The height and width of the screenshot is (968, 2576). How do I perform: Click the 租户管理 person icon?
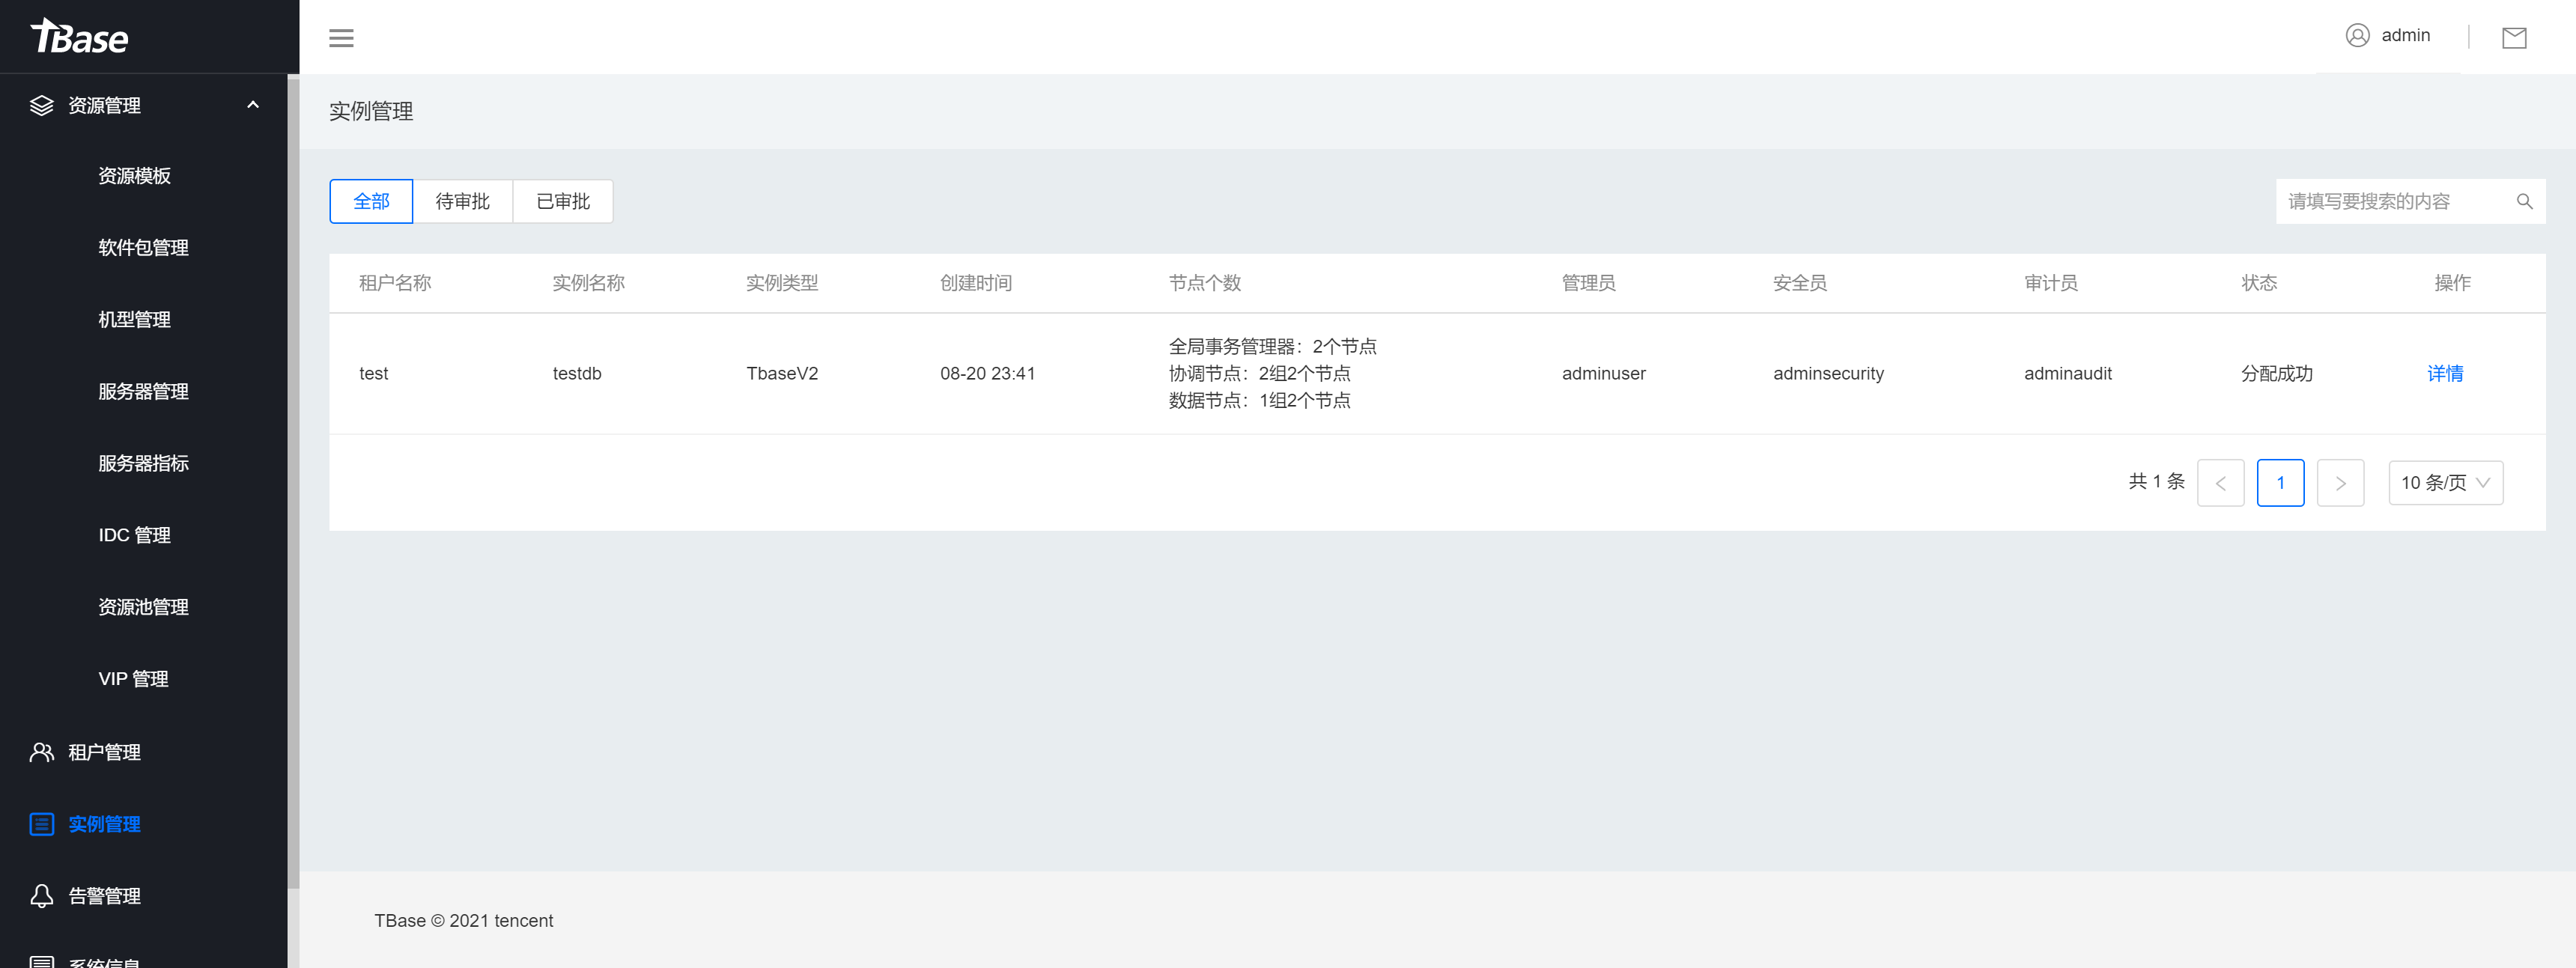41,751
